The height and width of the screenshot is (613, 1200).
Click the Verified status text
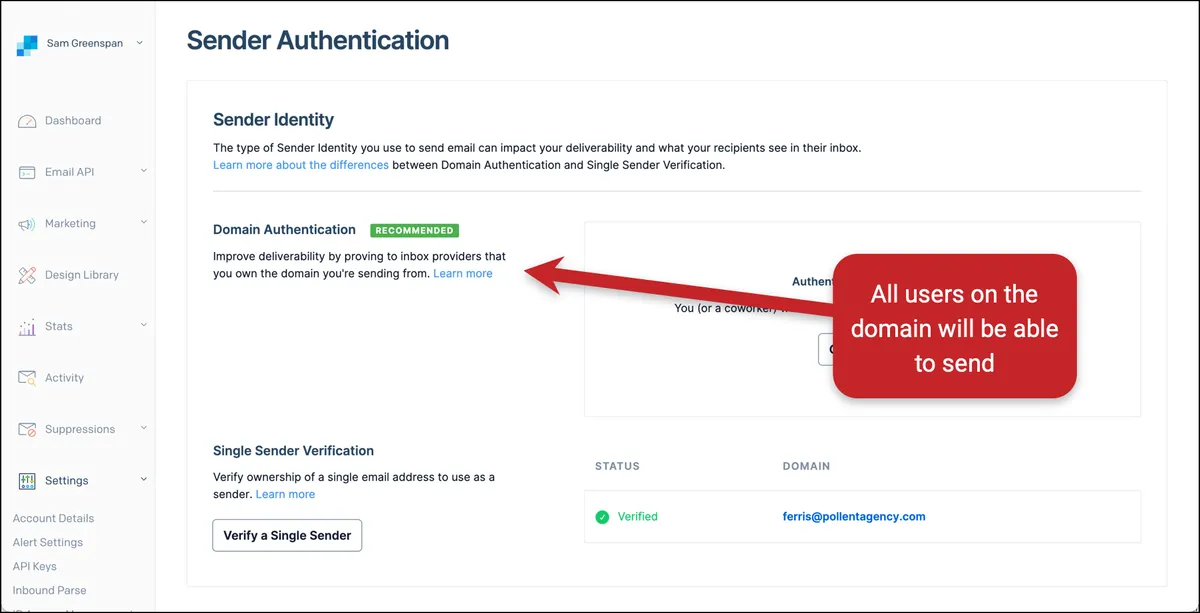(638, 517)
